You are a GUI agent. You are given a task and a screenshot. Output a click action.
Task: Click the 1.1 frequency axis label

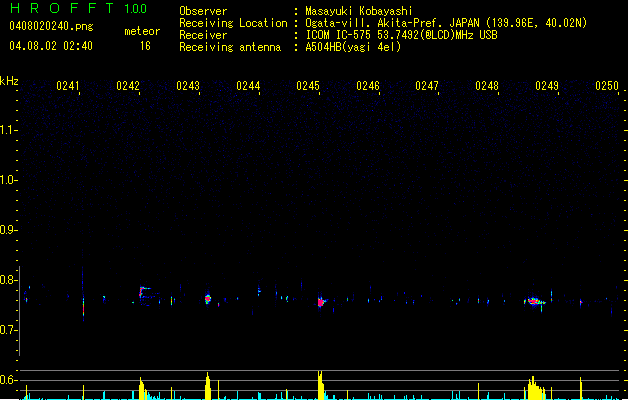7,130
